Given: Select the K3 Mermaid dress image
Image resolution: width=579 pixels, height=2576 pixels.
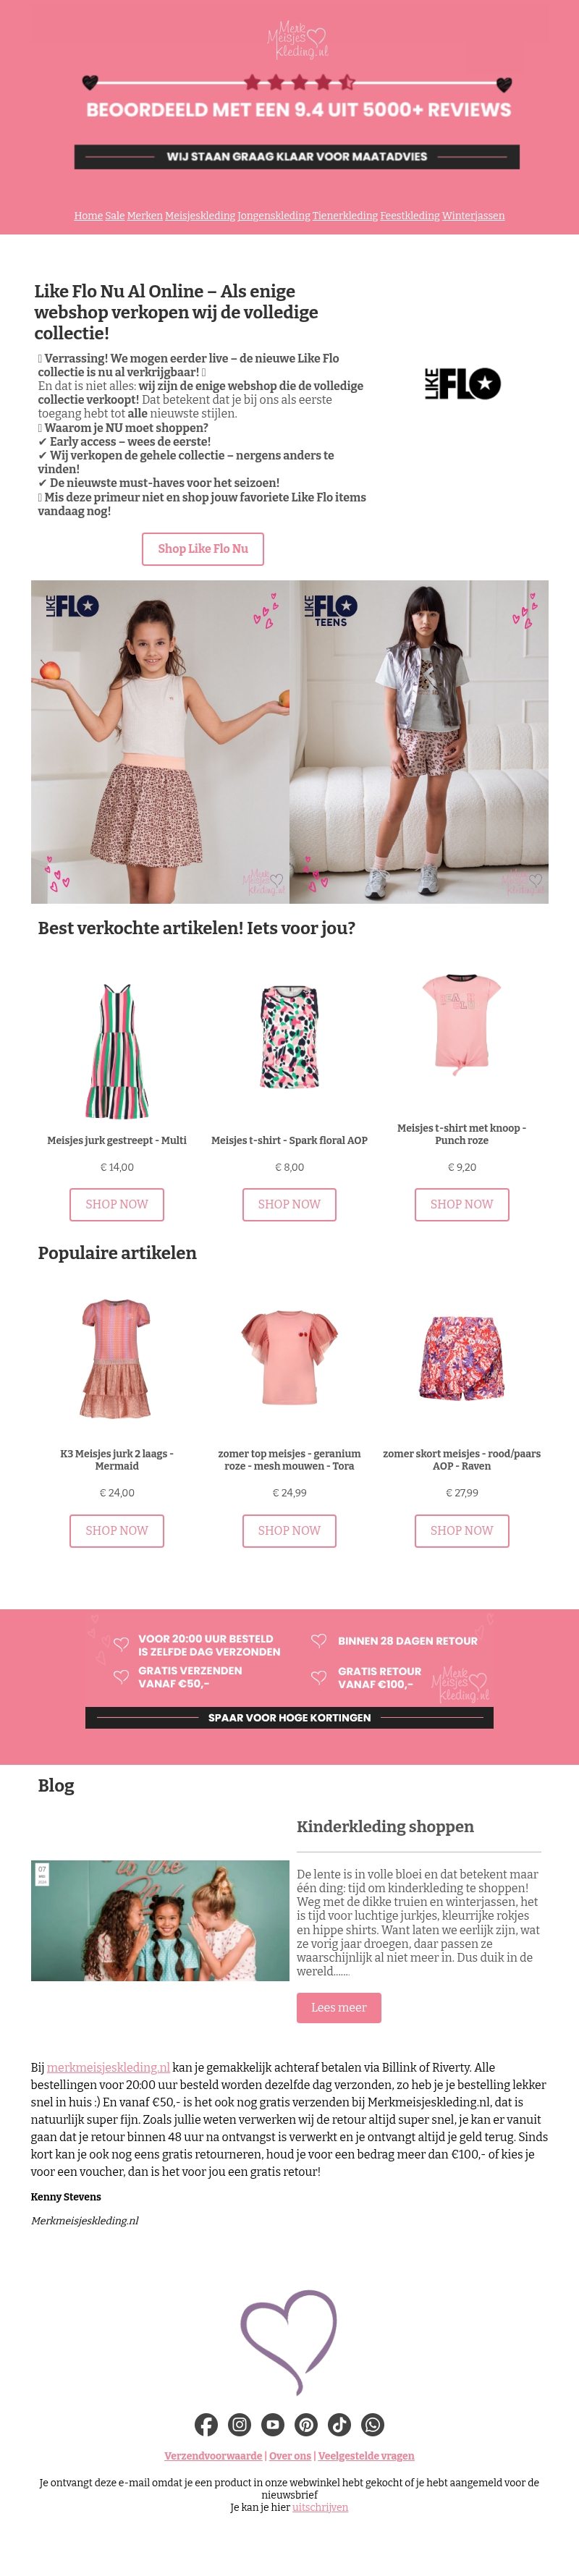Looking at the screenshot, I should (117, 1358).
